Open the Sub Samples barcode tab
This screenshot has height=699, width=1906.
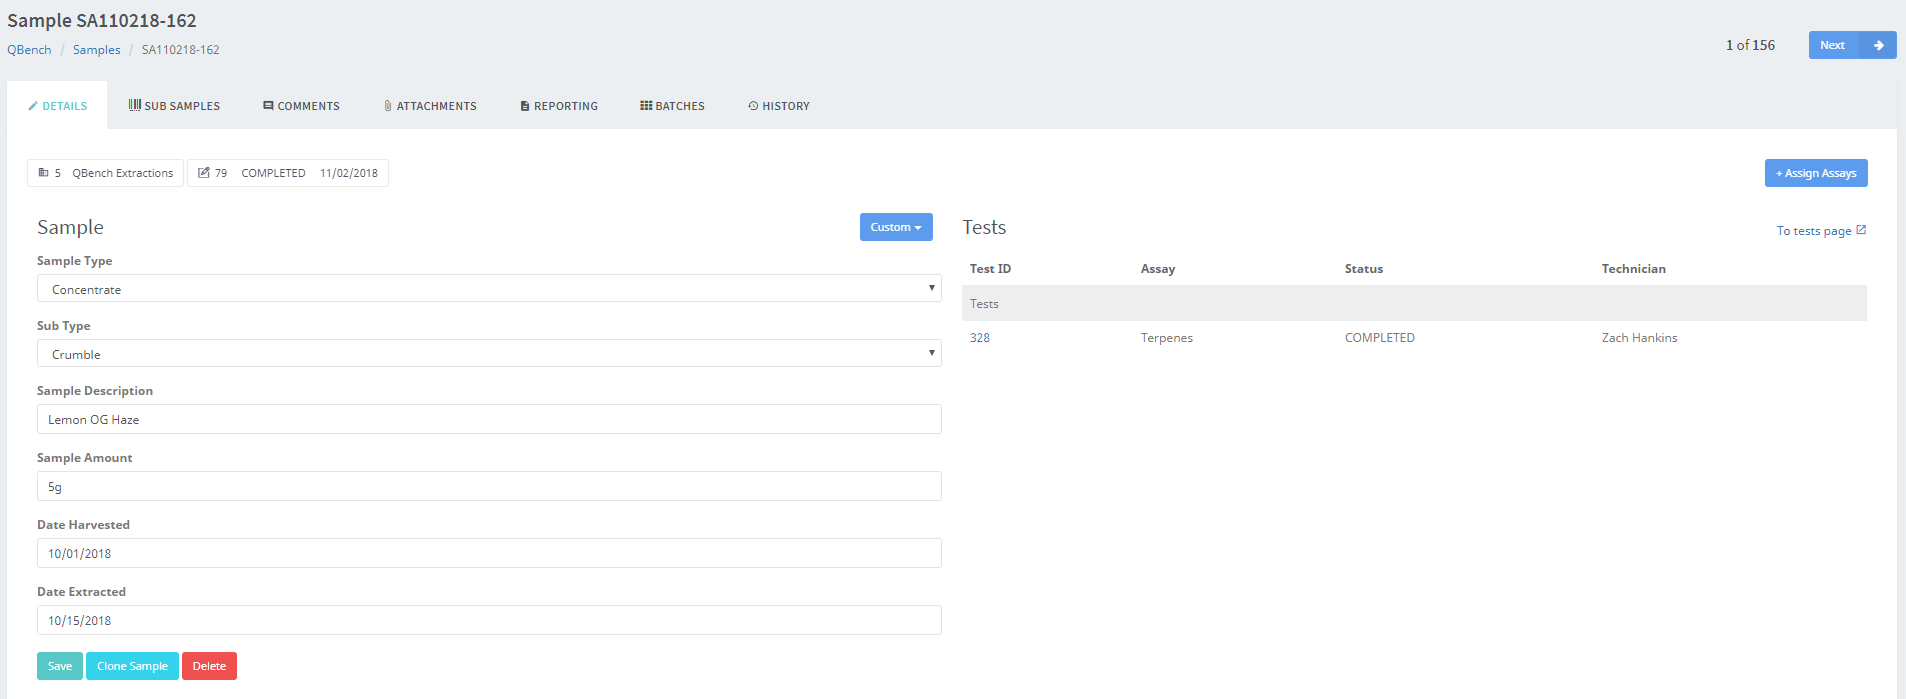pyautogui.click(x=174, y=106)
